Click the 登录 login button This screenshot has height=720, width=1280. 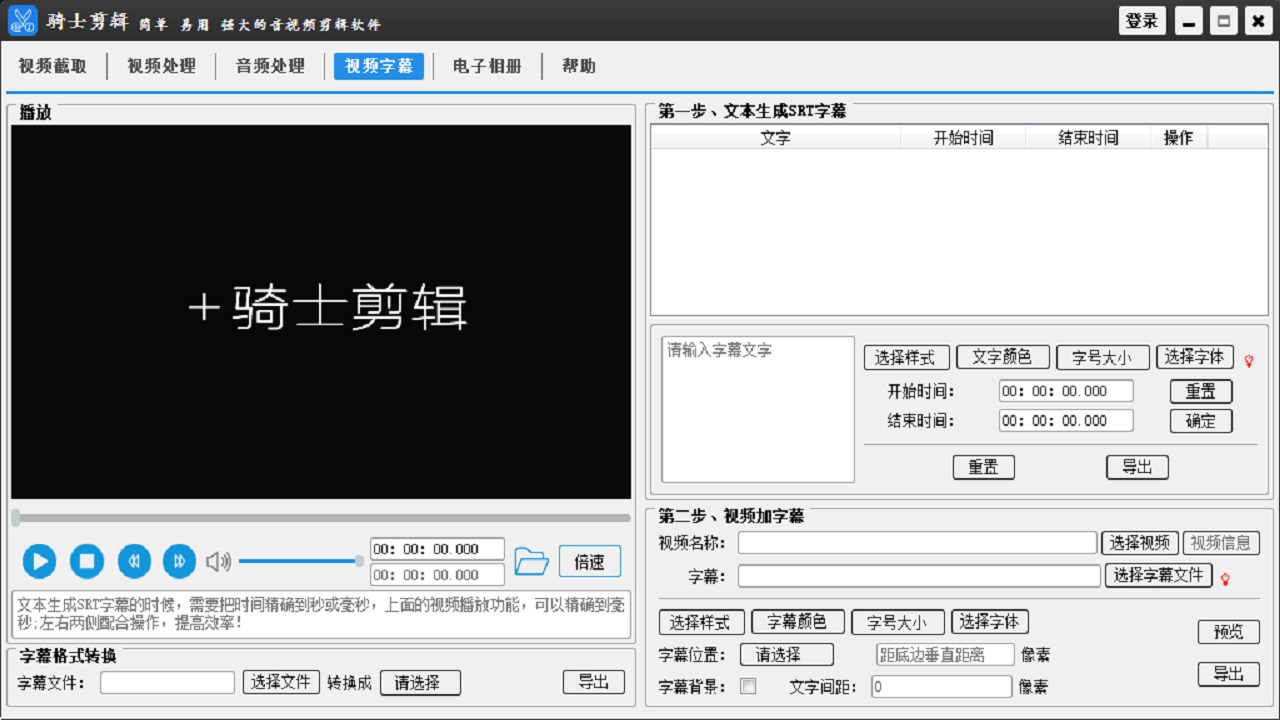[1142, 20]
